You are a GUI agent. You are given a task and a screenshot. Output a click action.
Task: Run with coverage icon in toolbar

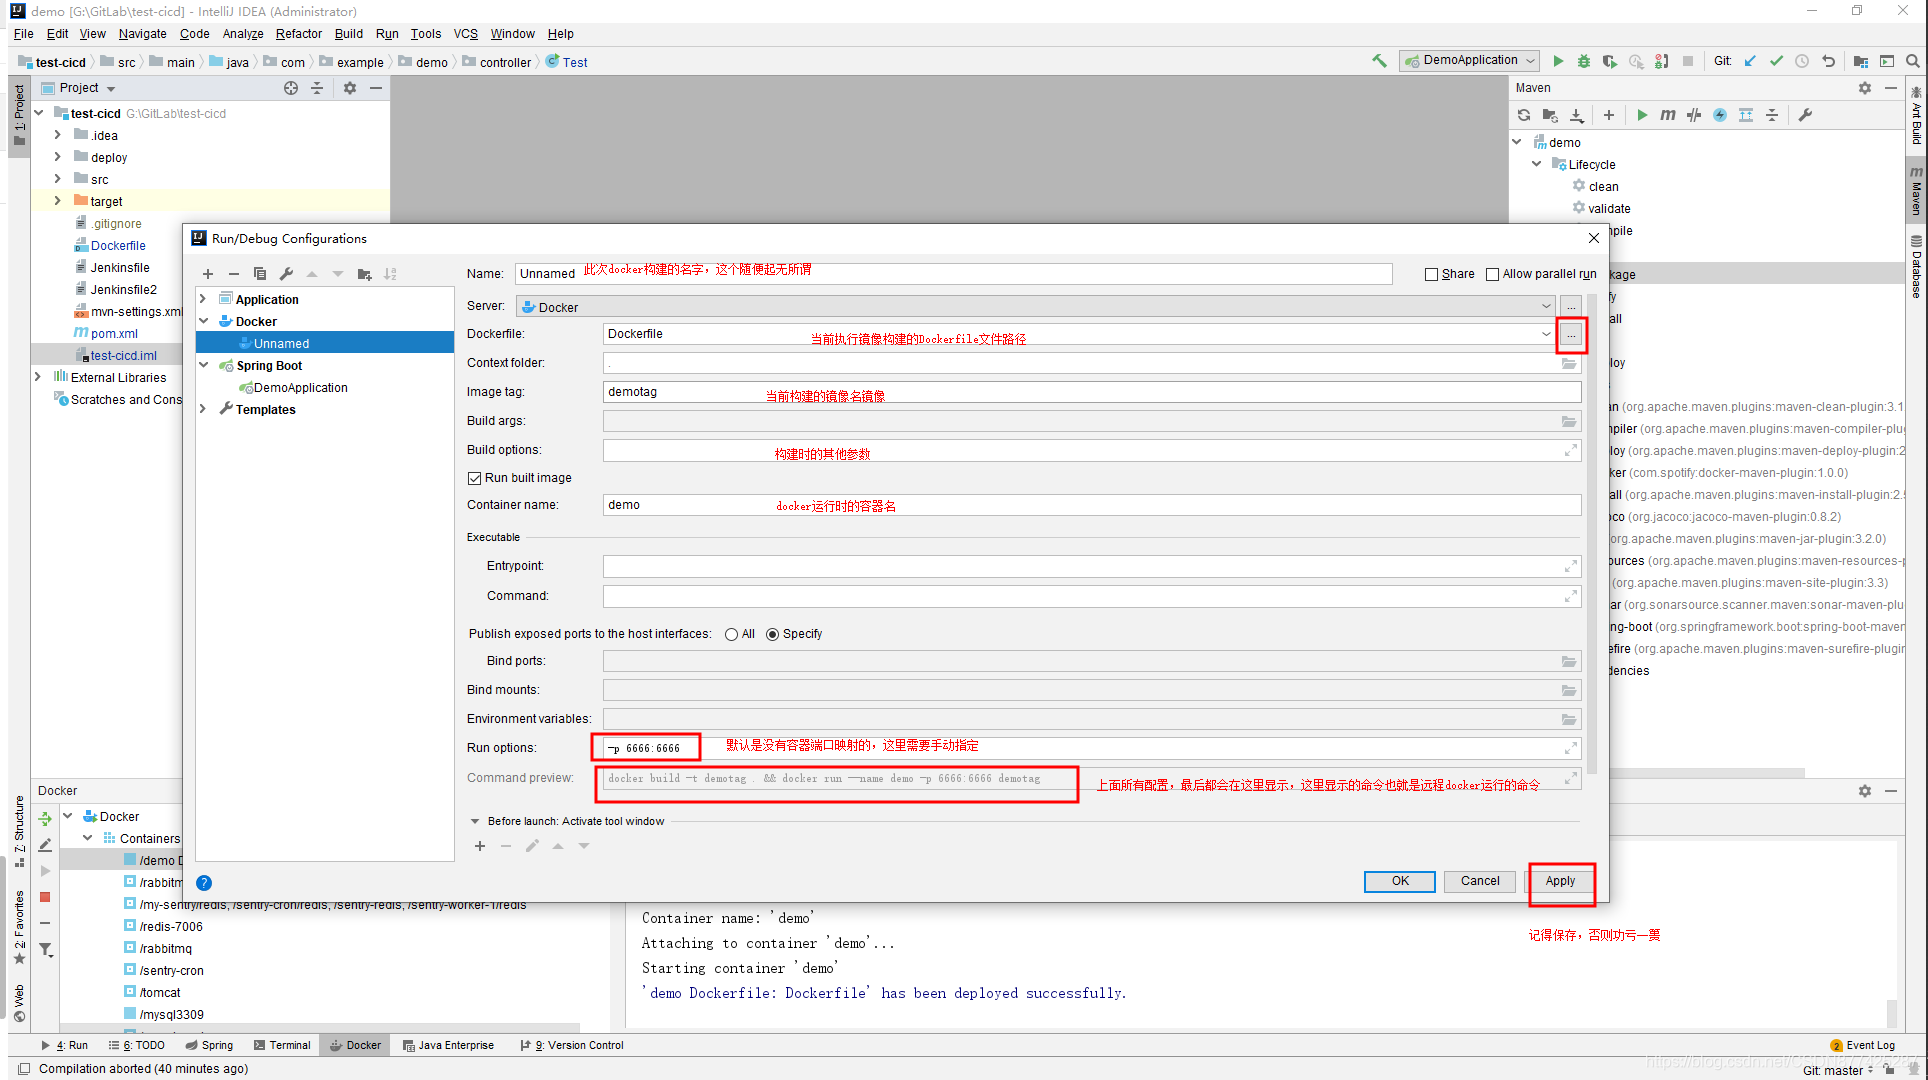pos(1610,61)
